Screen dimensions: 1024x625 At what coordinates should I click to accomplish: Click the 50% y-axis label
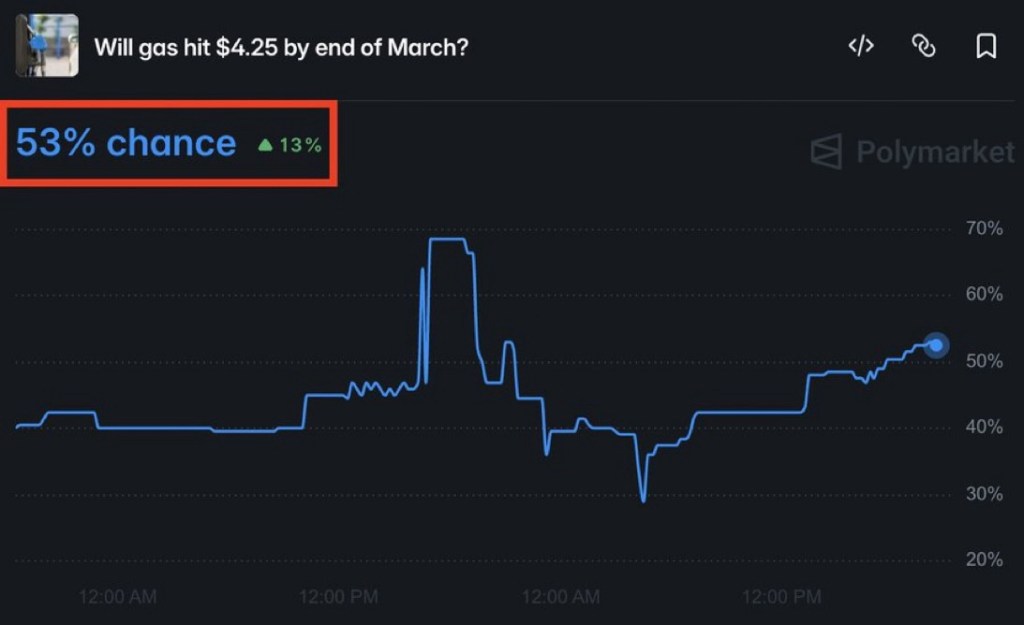984,360
